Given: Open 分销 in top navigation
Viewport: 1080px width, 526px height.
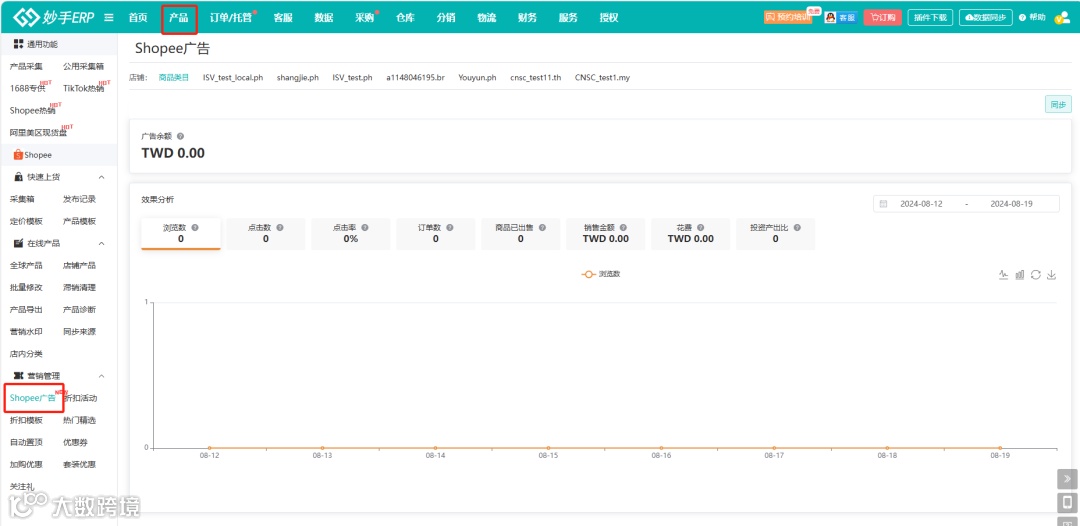Looking at the screenshot, I should click(x=446, y=18).
